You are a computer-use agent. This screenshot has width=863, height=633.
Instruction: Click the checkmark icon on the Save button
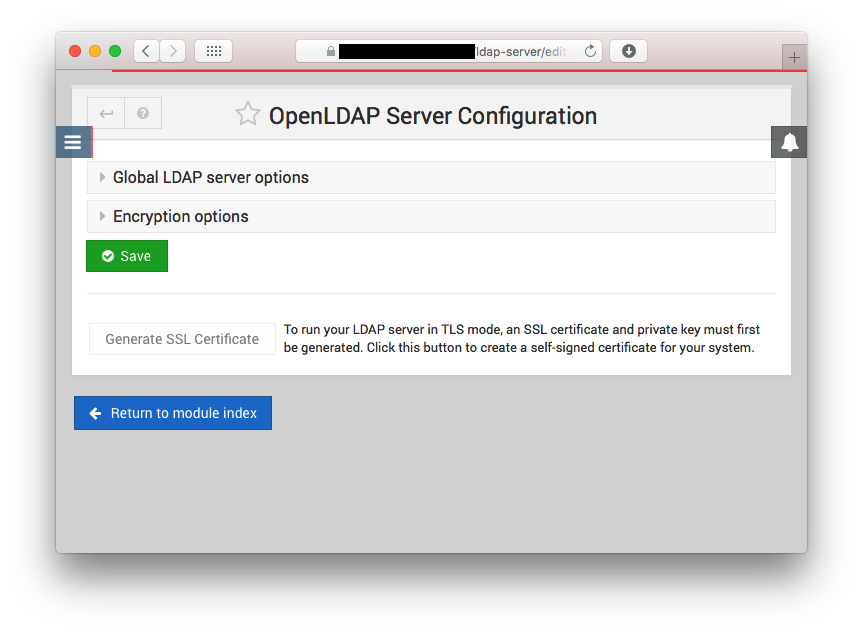click(x=108, y=255)
